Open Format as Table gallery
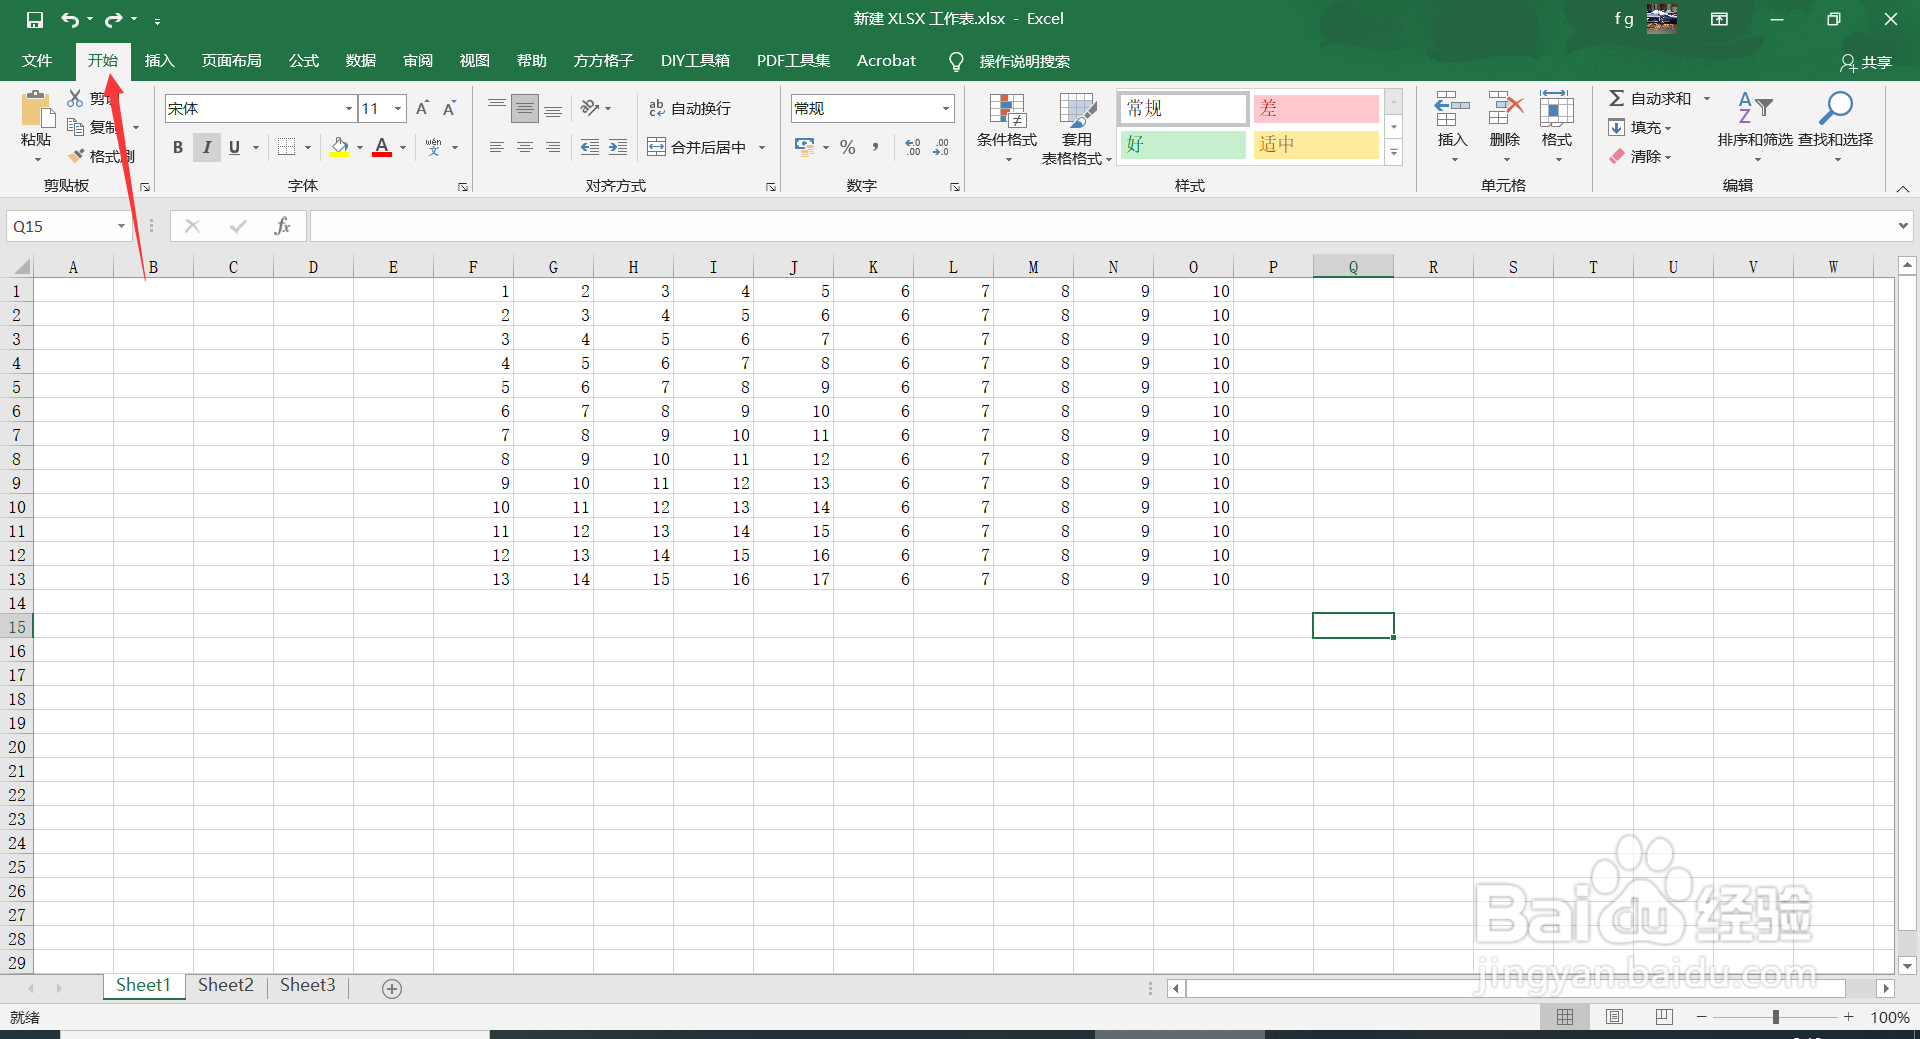The height and width of the screenshot is (1039, 1920). click(1077, 127)
